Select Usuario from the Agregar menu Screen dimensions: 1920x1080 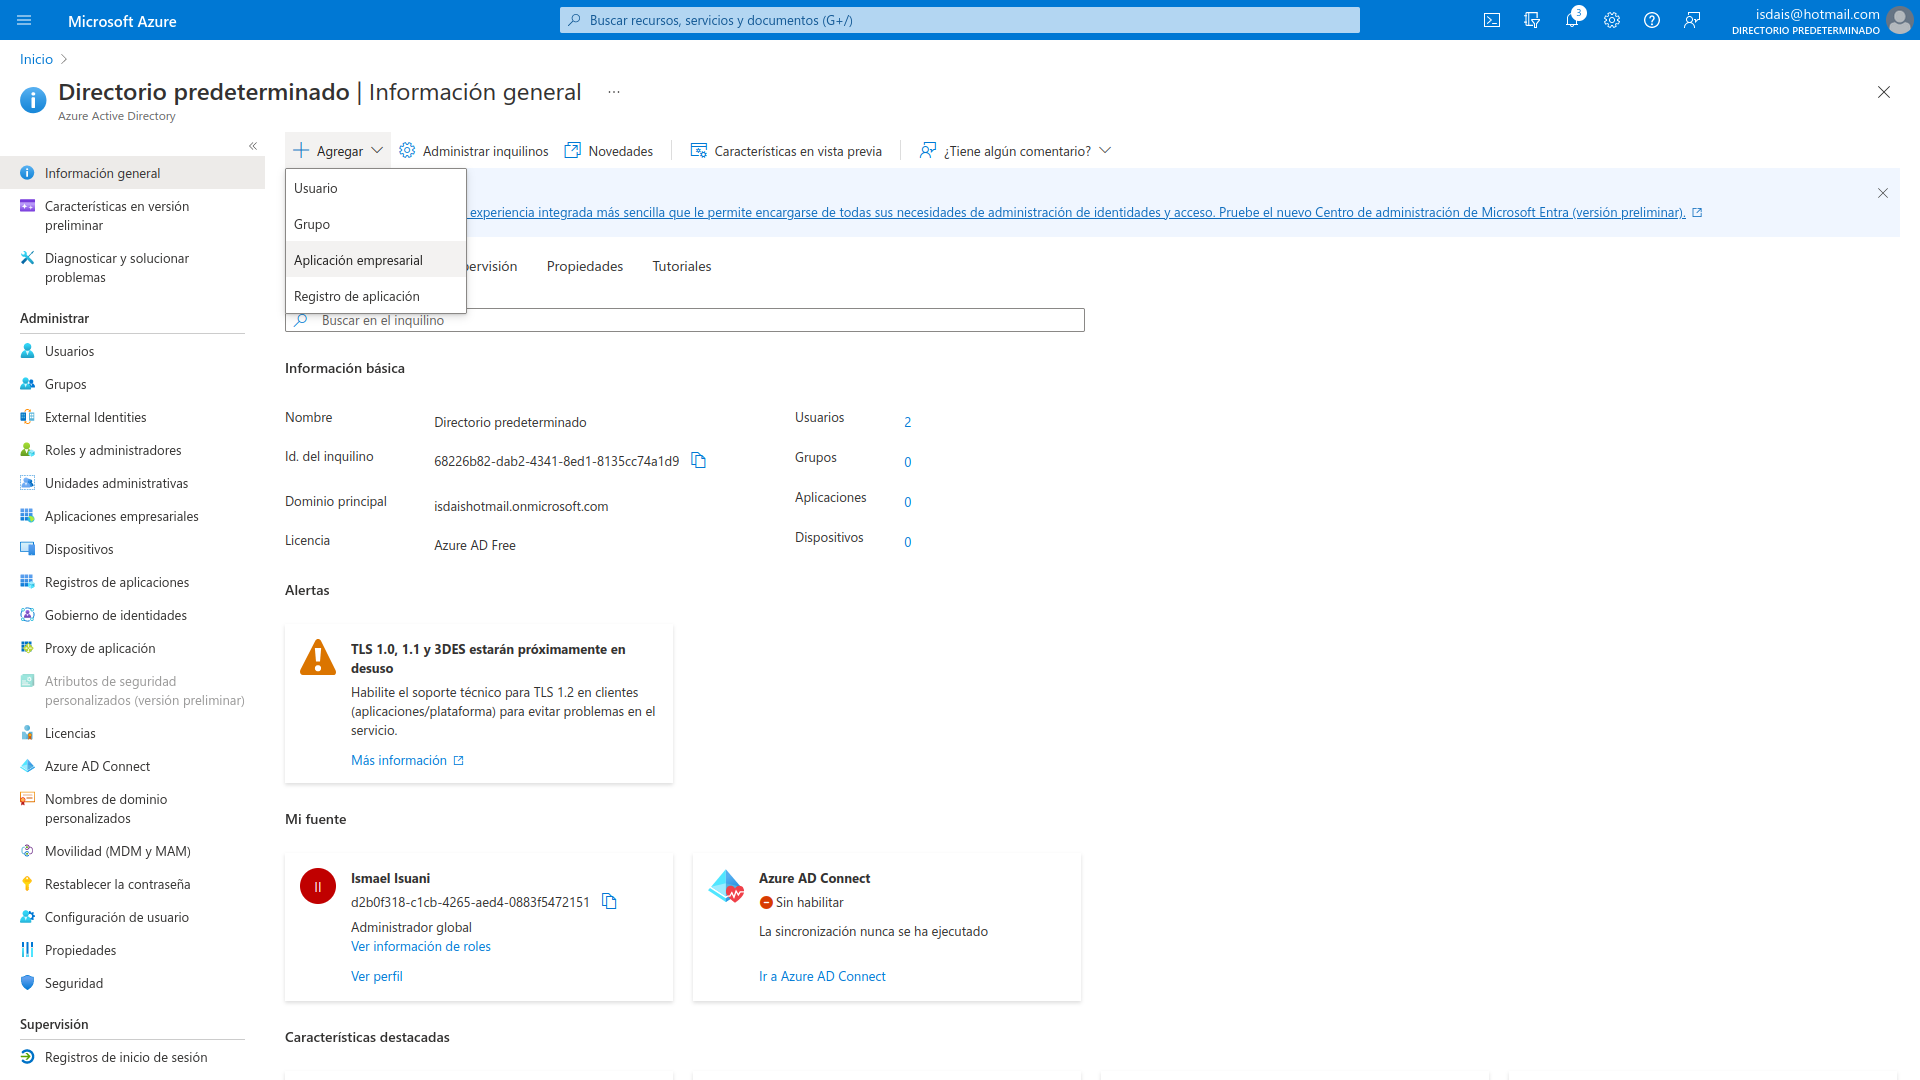coord(376,188)
